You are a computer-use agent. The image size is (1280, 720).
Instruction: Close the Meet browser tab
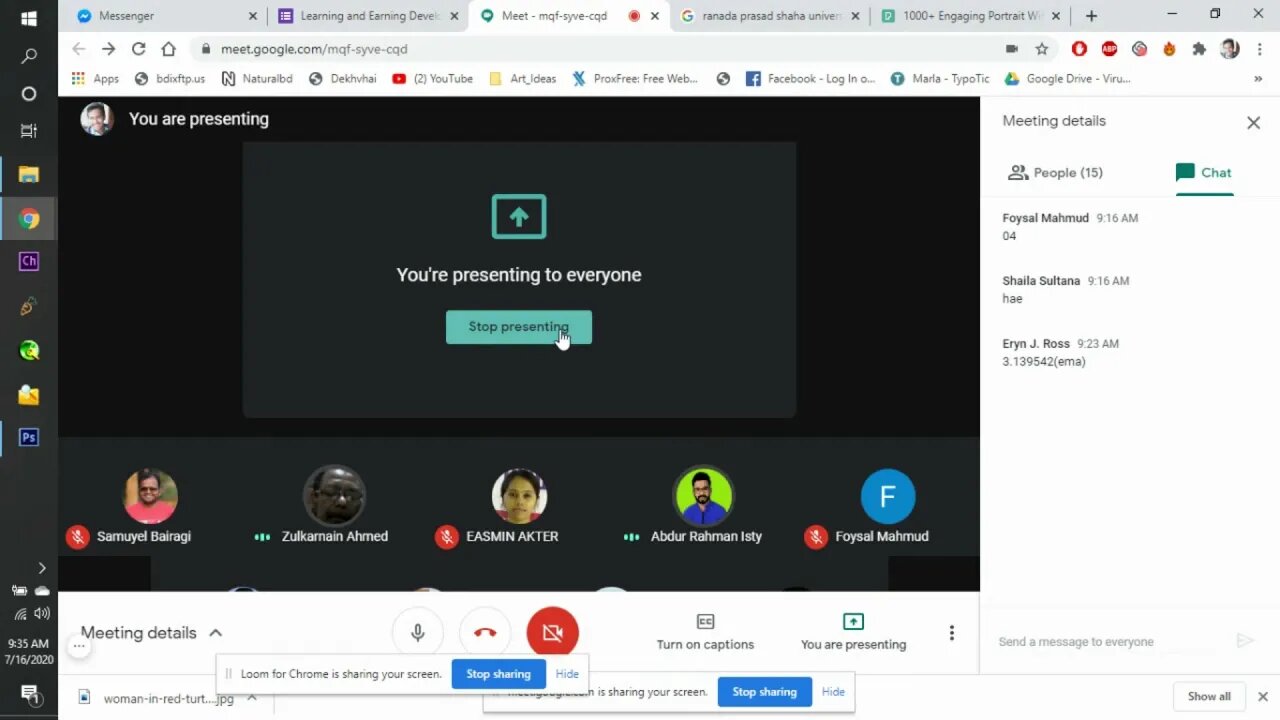(x=655, y=16)
